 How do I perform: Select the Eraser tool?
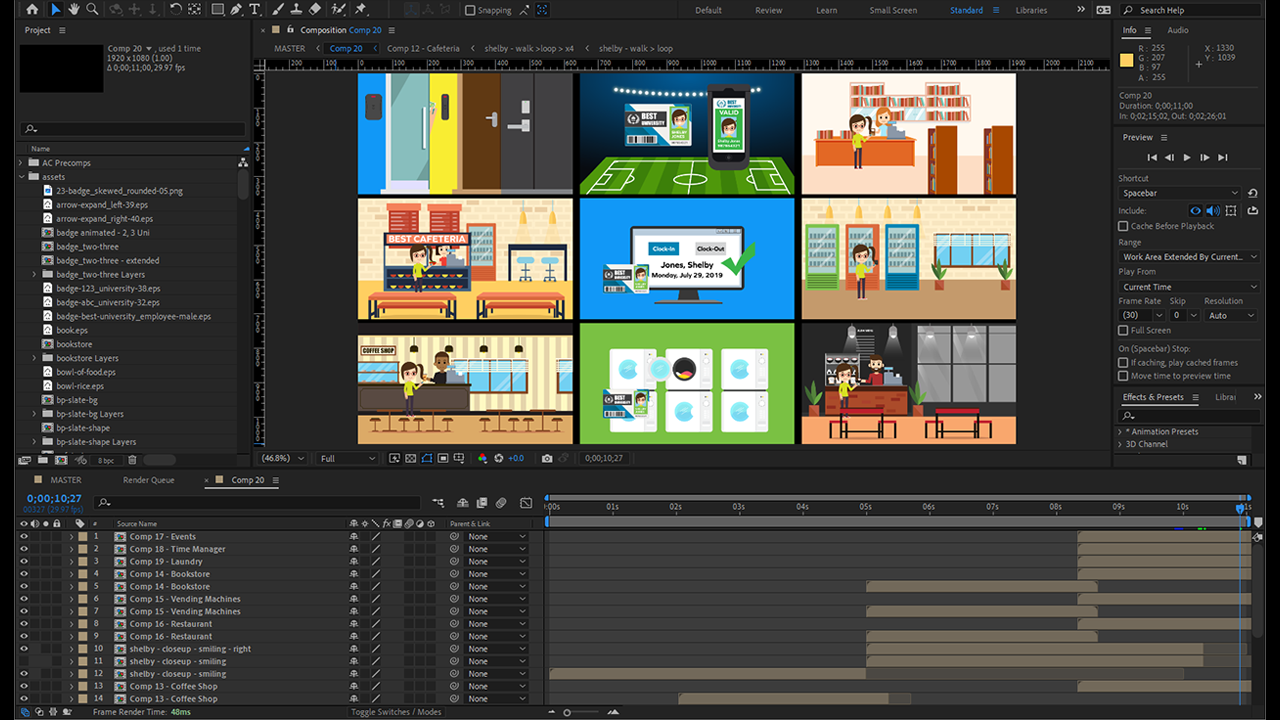tap(315, 9)
